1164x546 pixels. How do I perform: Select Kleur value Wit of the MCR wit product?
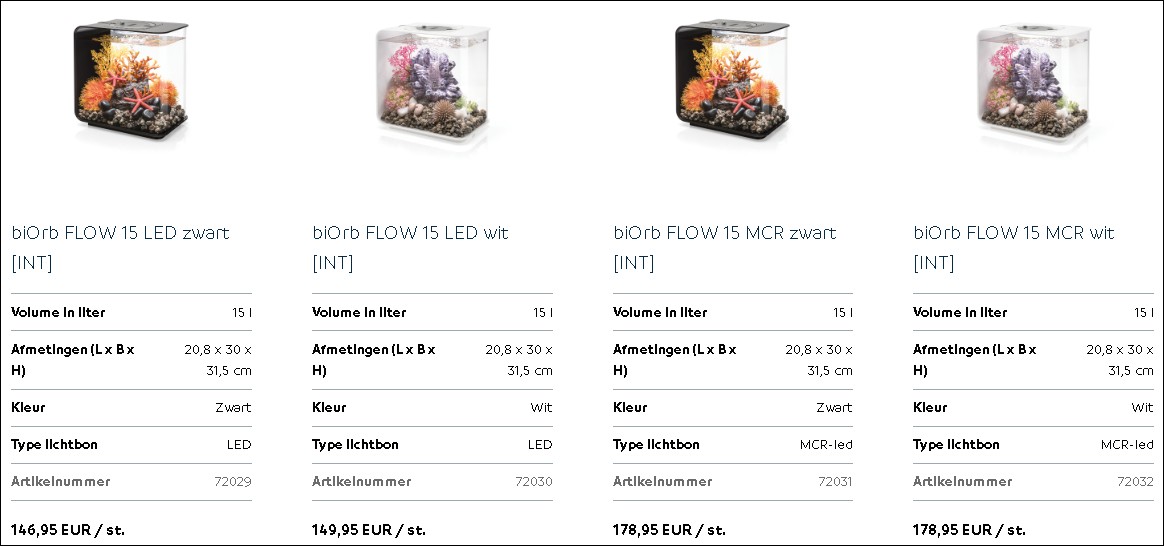pos(1143,407)
